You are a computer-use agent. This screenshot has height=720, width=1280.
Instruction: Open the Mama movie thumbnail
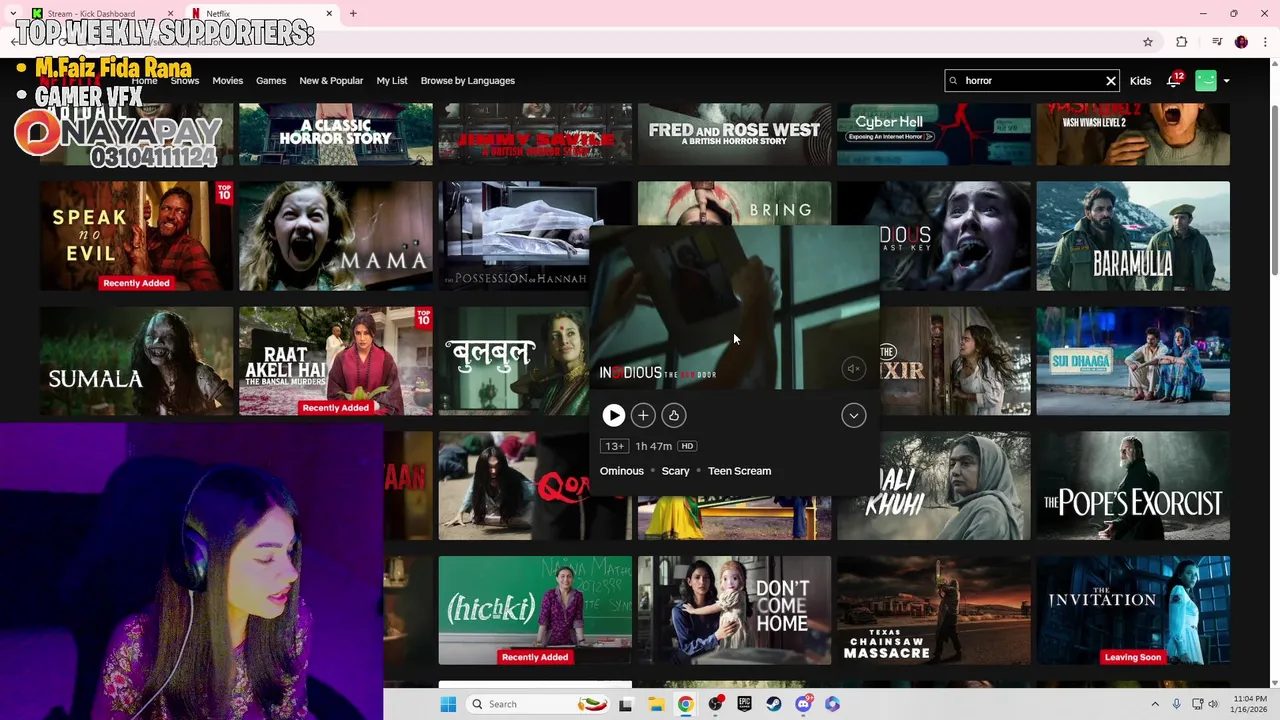coord(336,236)
